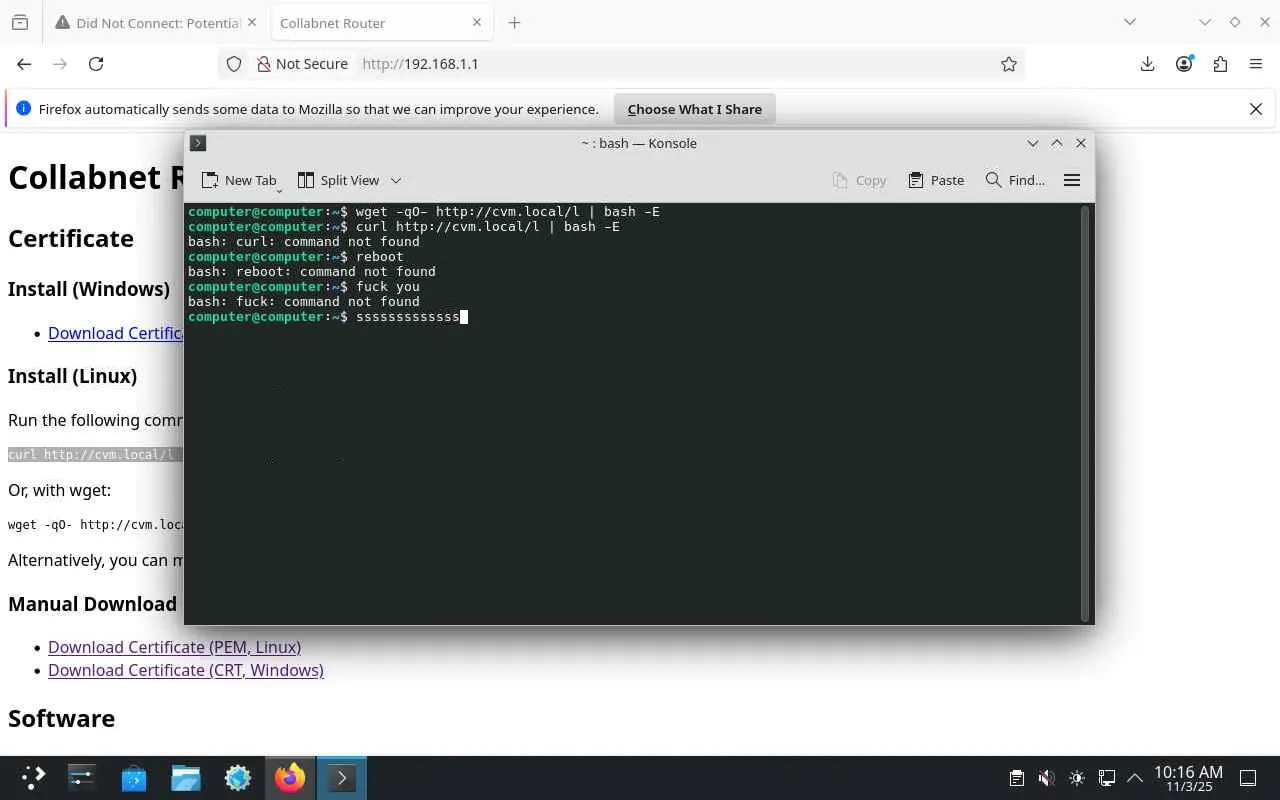The image size is (1280, 800).
Task: Launch Discover software center from taskbar
Action: [x=134, y=778]
